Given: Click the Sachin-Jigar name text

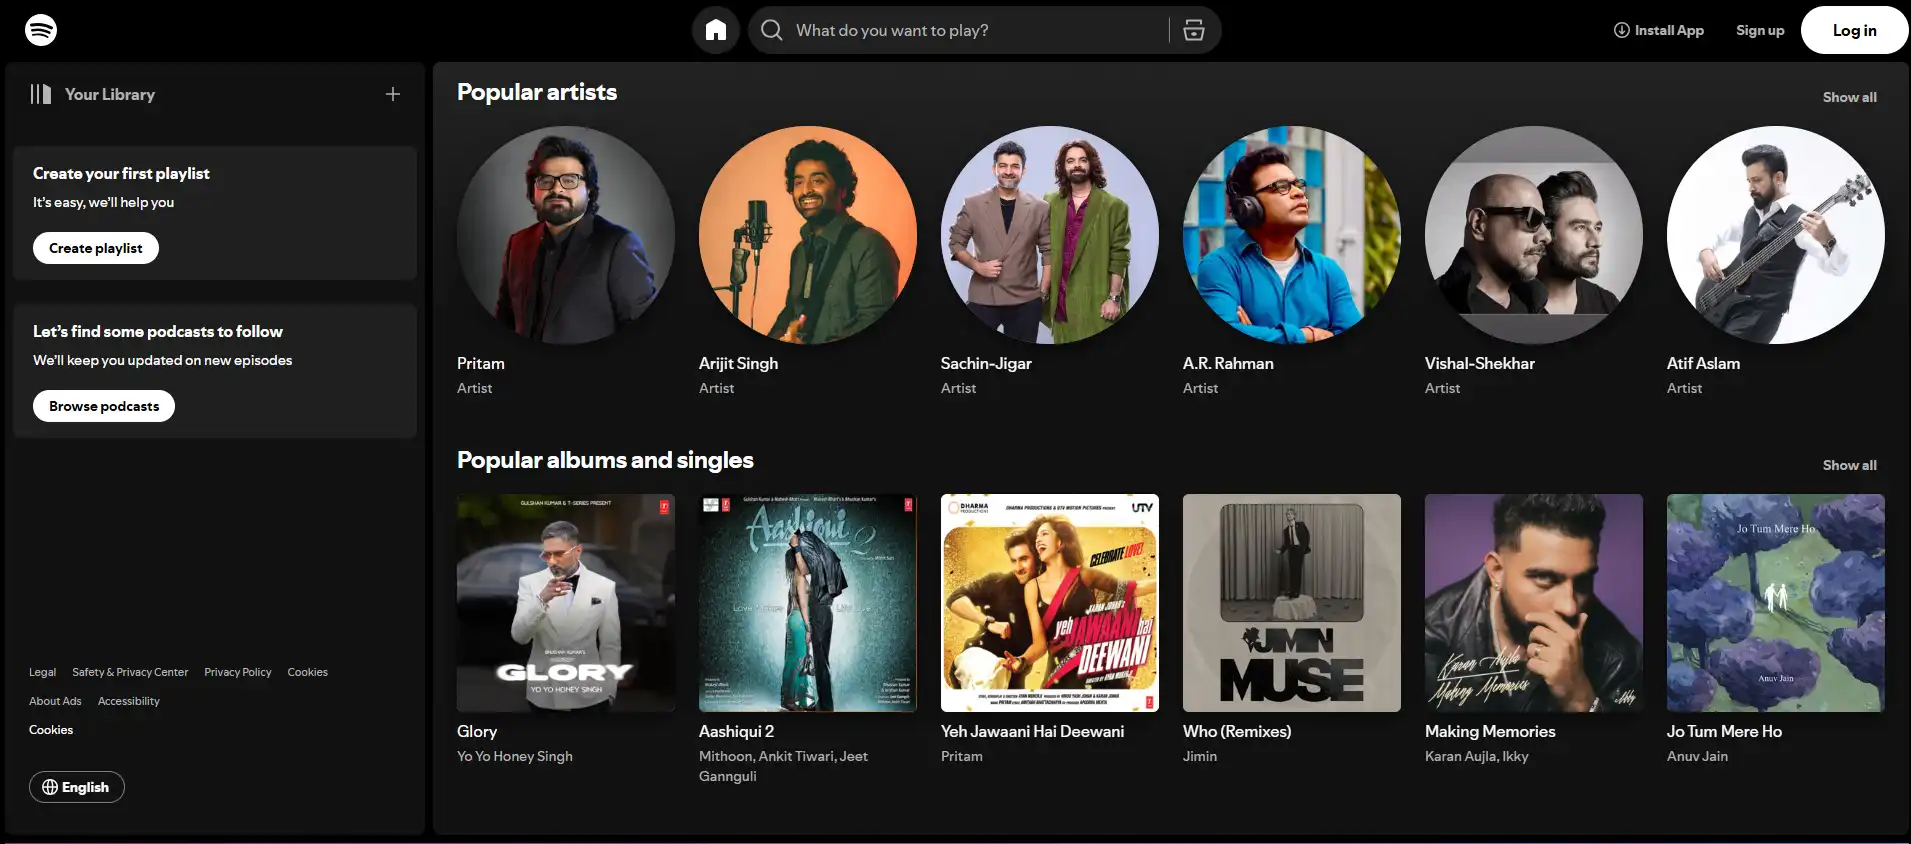Looking at the screenshot, I should 986,364.
